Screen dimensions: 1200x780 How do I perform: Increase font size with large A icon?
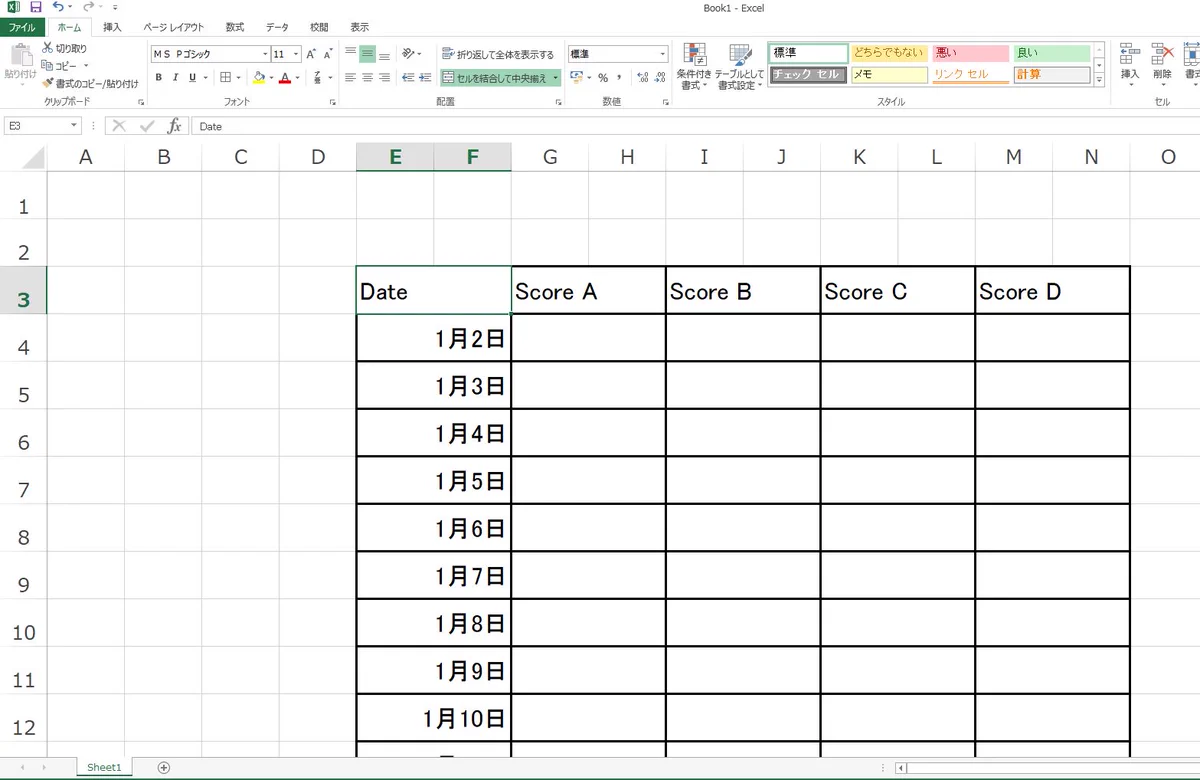[311, 54]
